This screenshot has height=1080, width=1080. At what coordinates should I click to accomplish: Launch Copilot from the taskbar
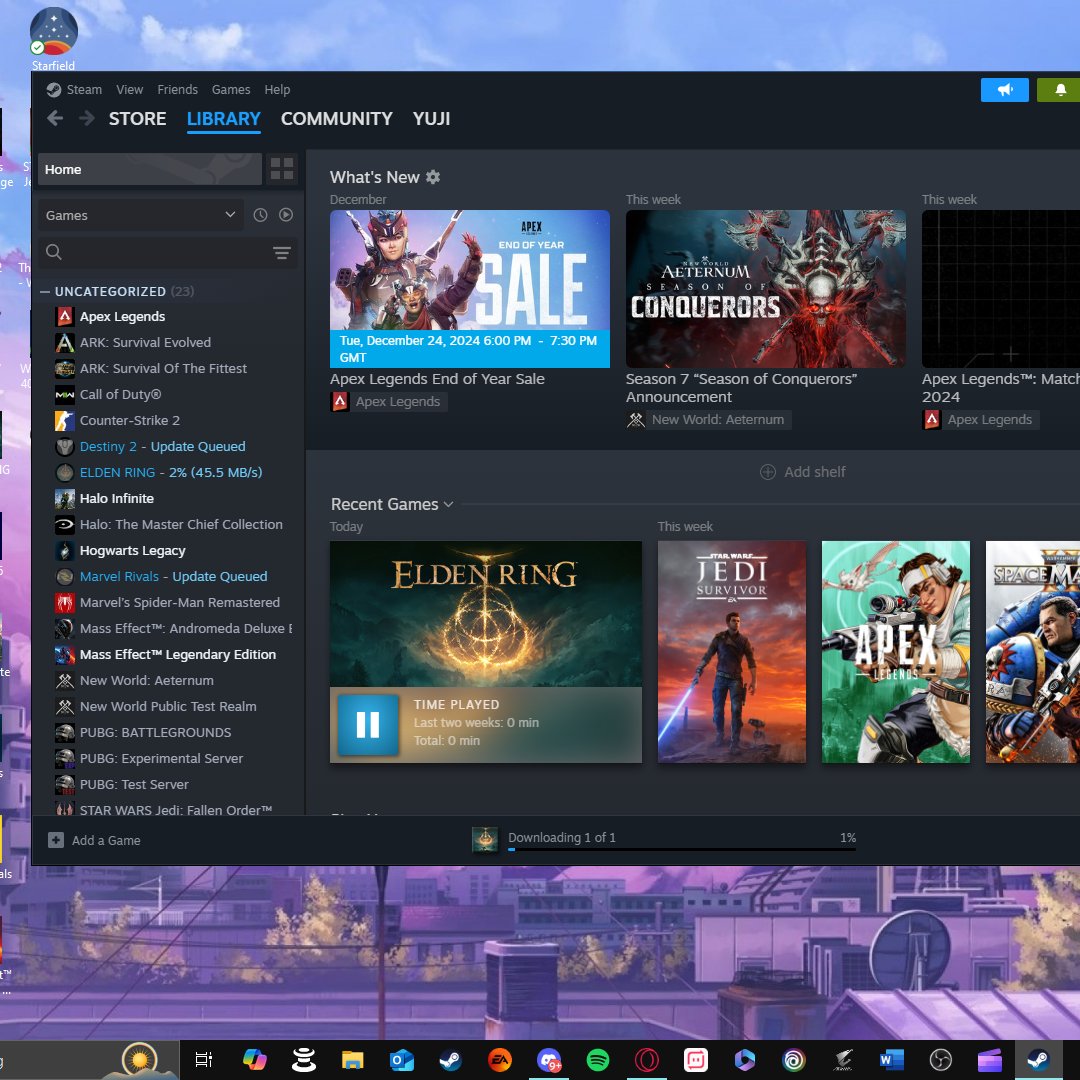255,1059
